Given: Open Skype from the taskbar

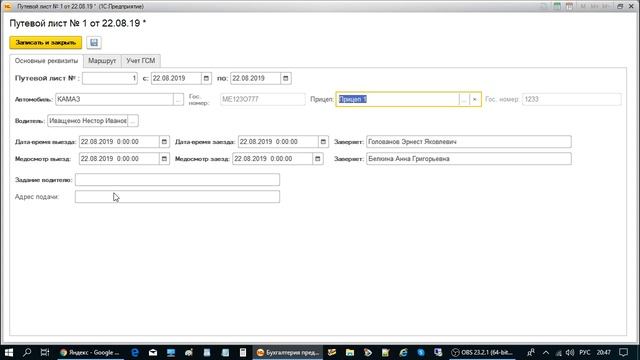Looking at the screenshot, I should tap(421, 352).
